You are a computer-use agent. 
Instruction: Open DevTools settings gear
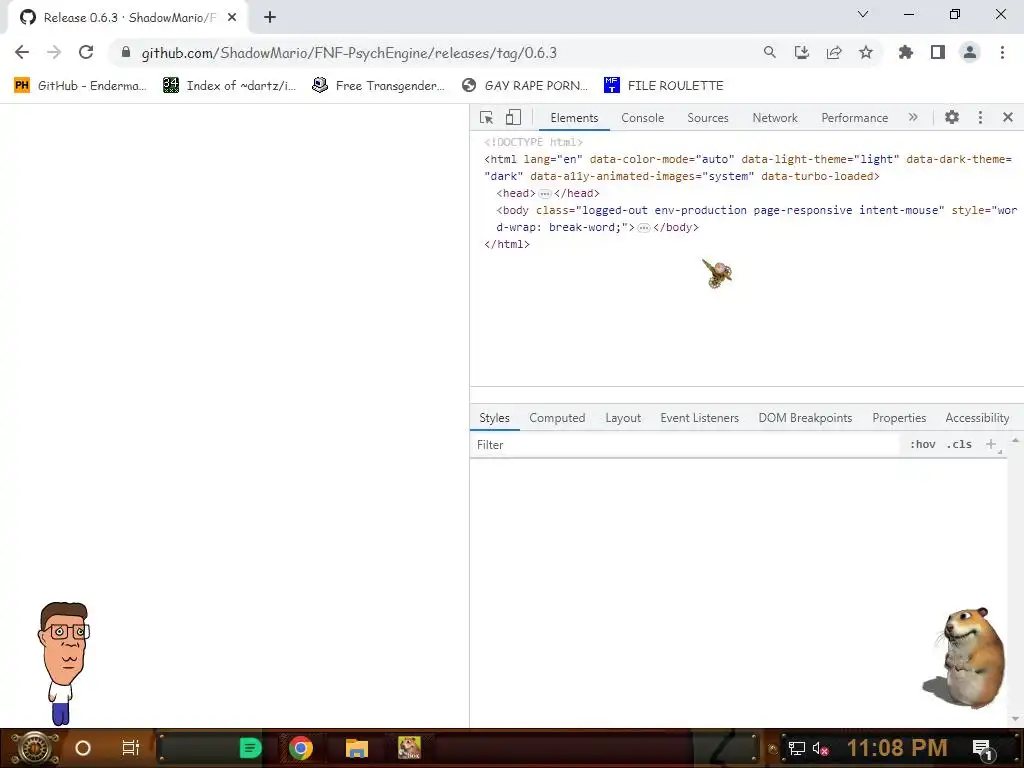(x=952, y=118)
